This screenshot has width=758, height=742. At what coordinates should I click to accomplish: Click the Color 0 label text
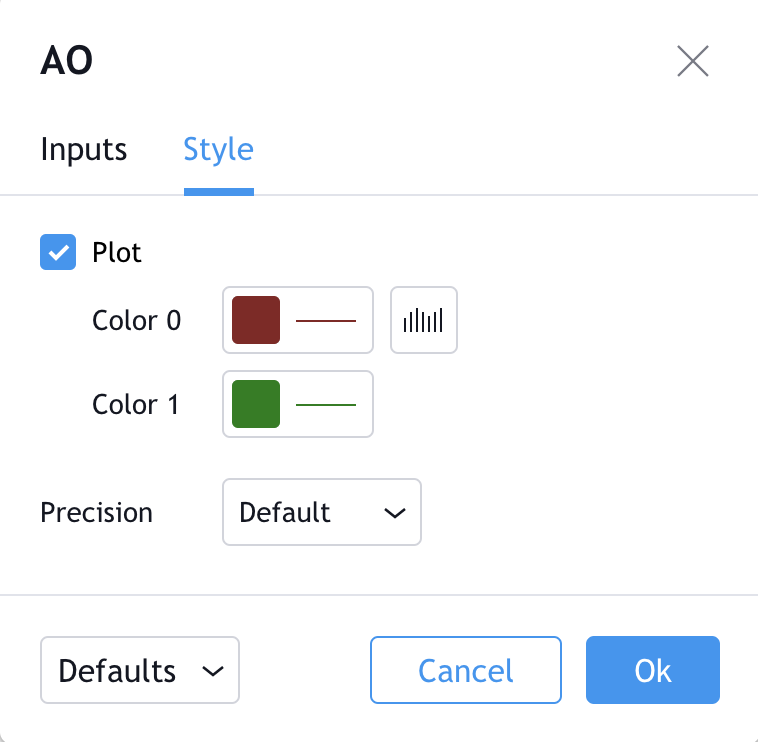click(x=136, y=320)
